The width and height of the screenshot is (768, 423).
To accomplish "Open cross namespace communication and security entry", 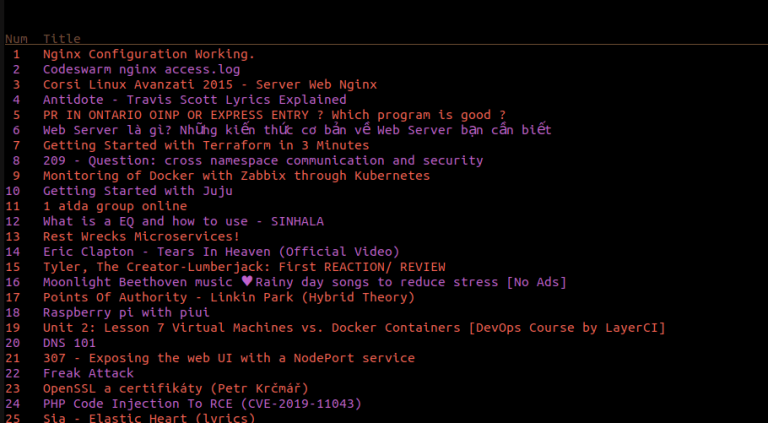I will (x=263, y=161).
